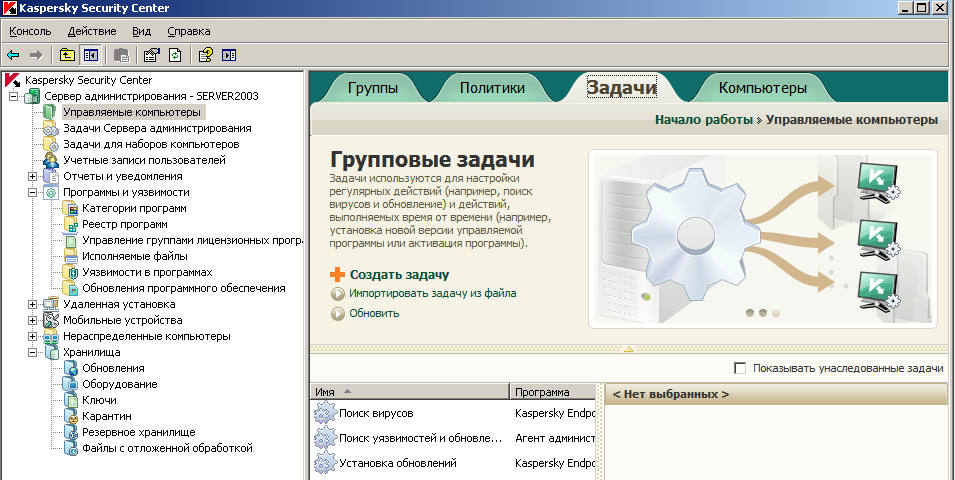Click Импортировать задачу из файла link

[432, 294]
